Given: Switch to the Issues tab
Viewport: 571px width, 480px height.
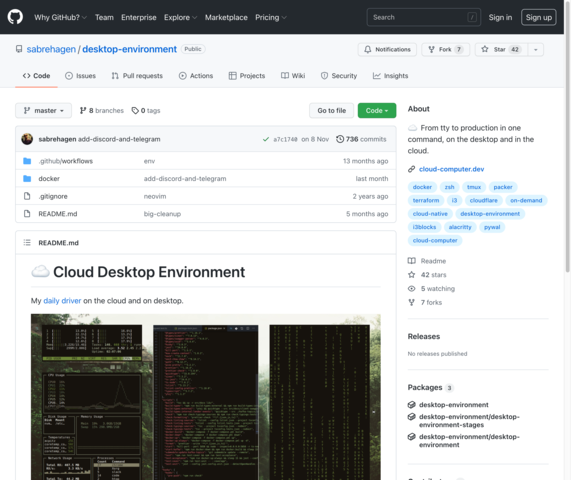Looking at the screenshot, I should point(80,76).
